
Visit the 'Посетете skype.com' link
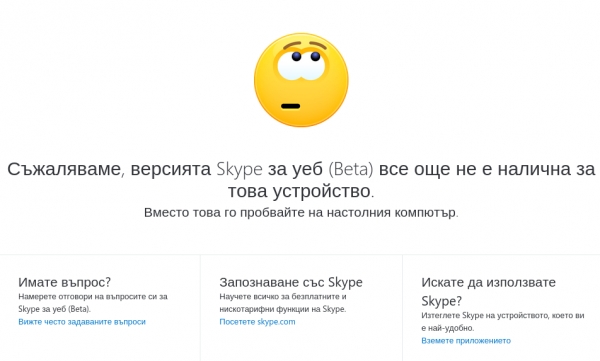(x=257, y=322)
